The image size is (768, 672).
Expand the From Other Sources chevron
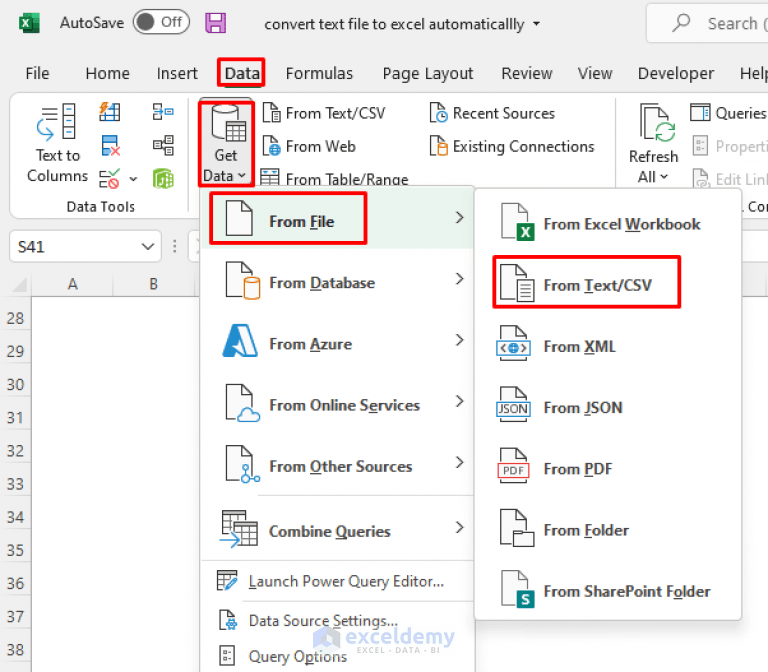point(459,462)
